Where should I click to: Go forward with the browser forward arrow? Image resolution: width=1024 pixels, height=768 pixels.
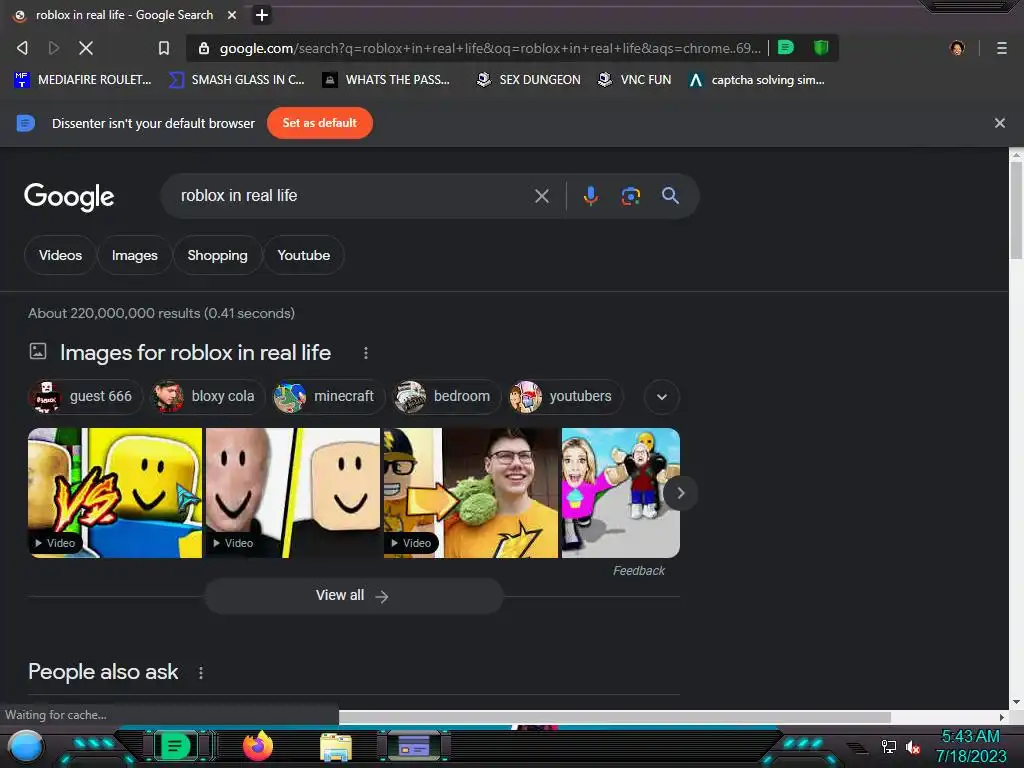pos(54,48)
